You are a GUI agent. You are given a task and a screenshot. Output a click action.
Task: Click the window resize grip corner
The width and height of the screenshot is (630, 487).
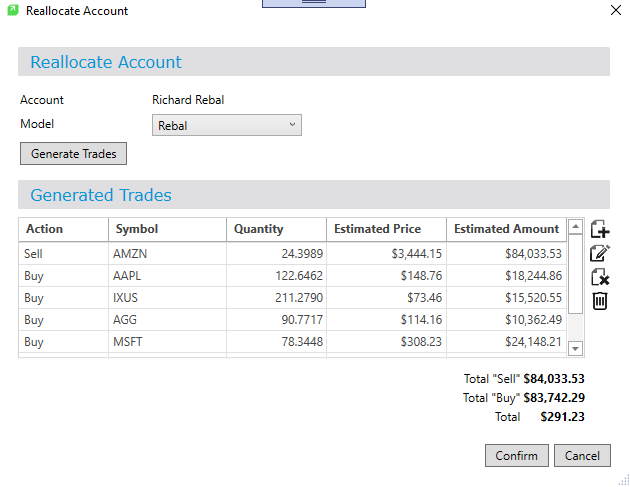coord(624,481)
